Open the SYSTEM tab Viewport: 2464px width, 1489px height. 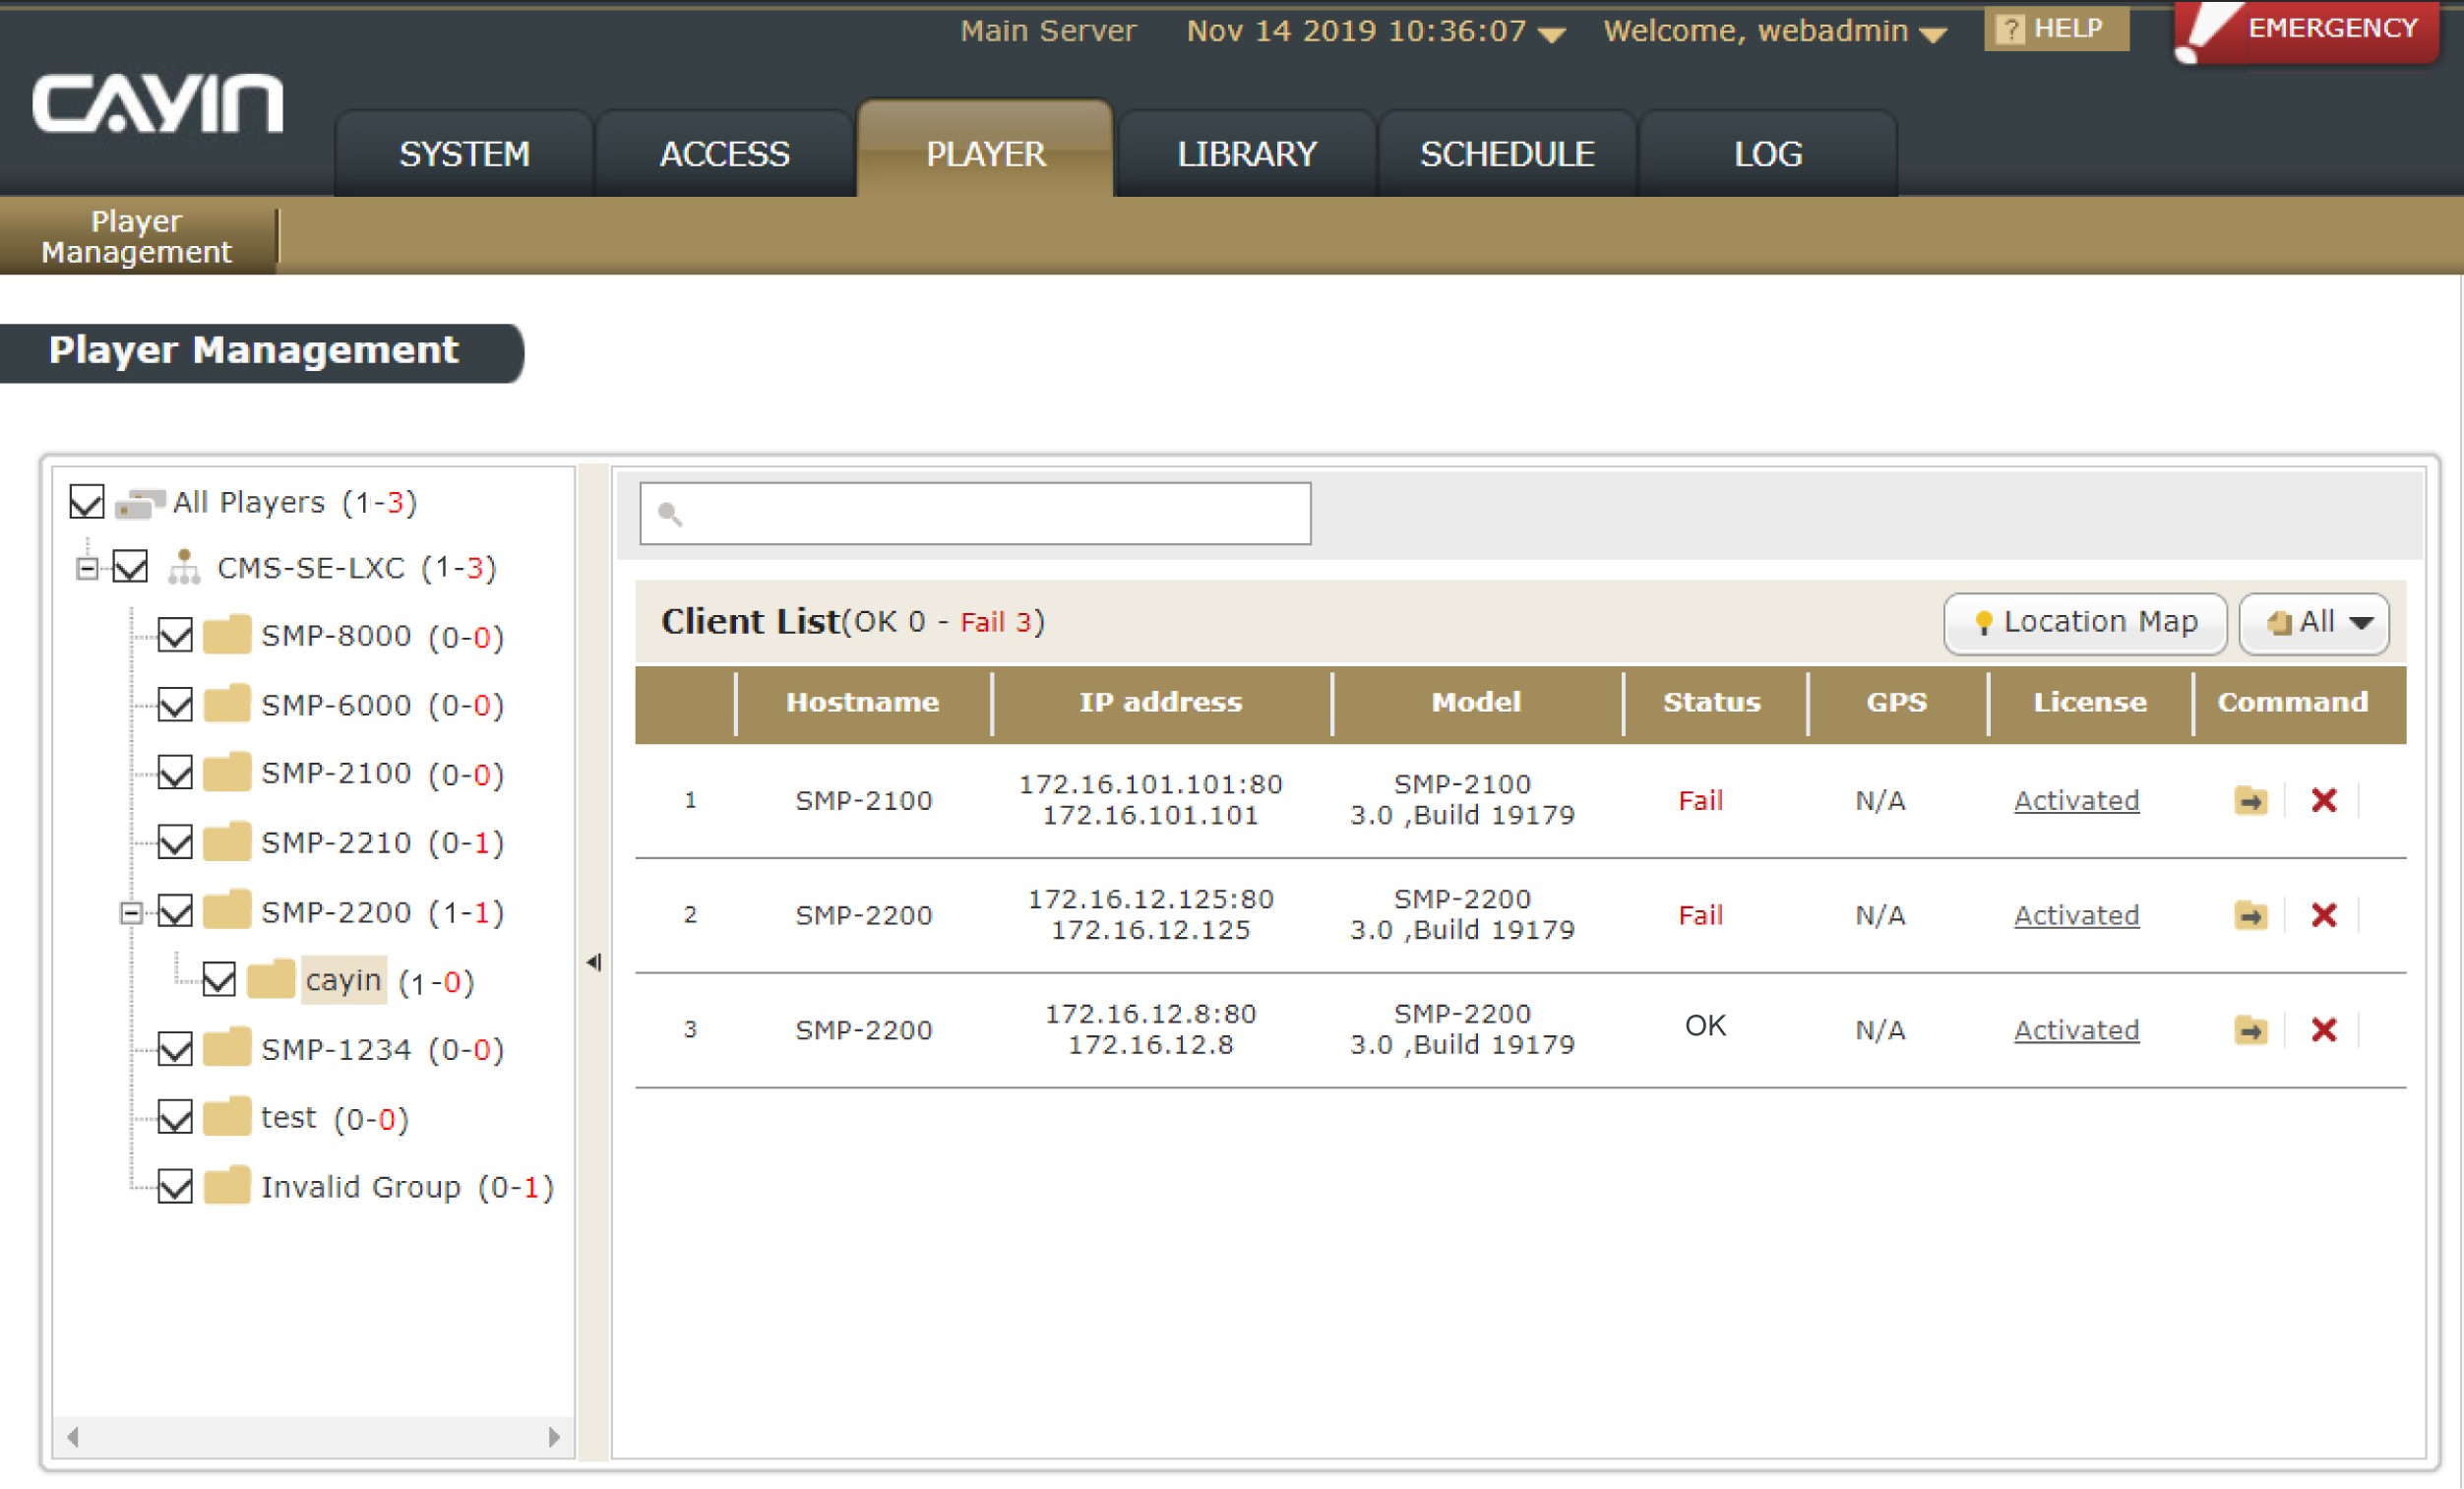pyautogui.click(x=464, y=154)
